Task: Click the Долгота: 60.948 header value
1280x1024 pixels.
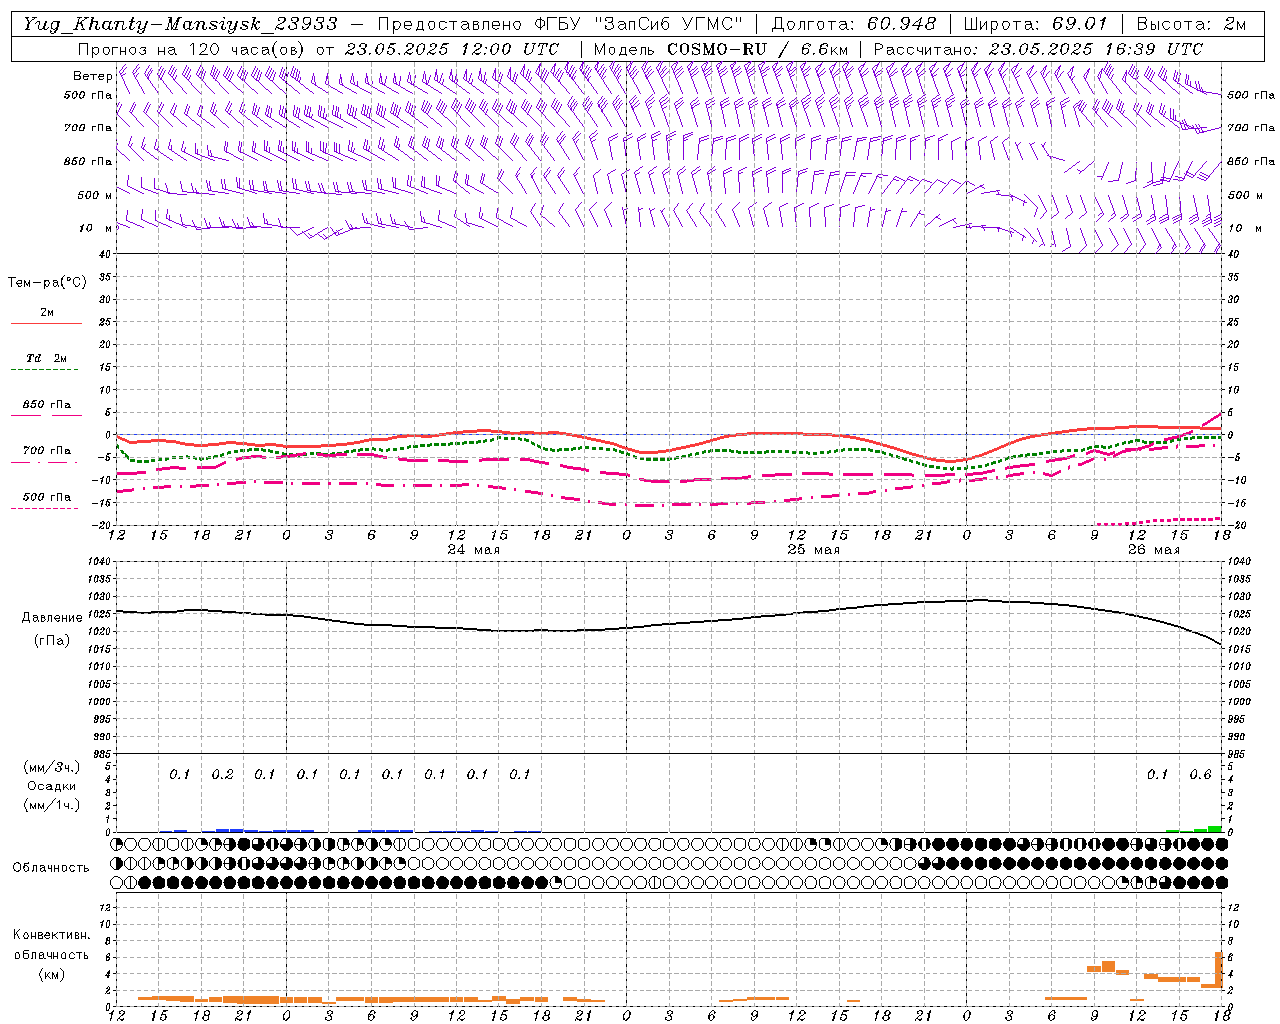Action: pos(854,24)
